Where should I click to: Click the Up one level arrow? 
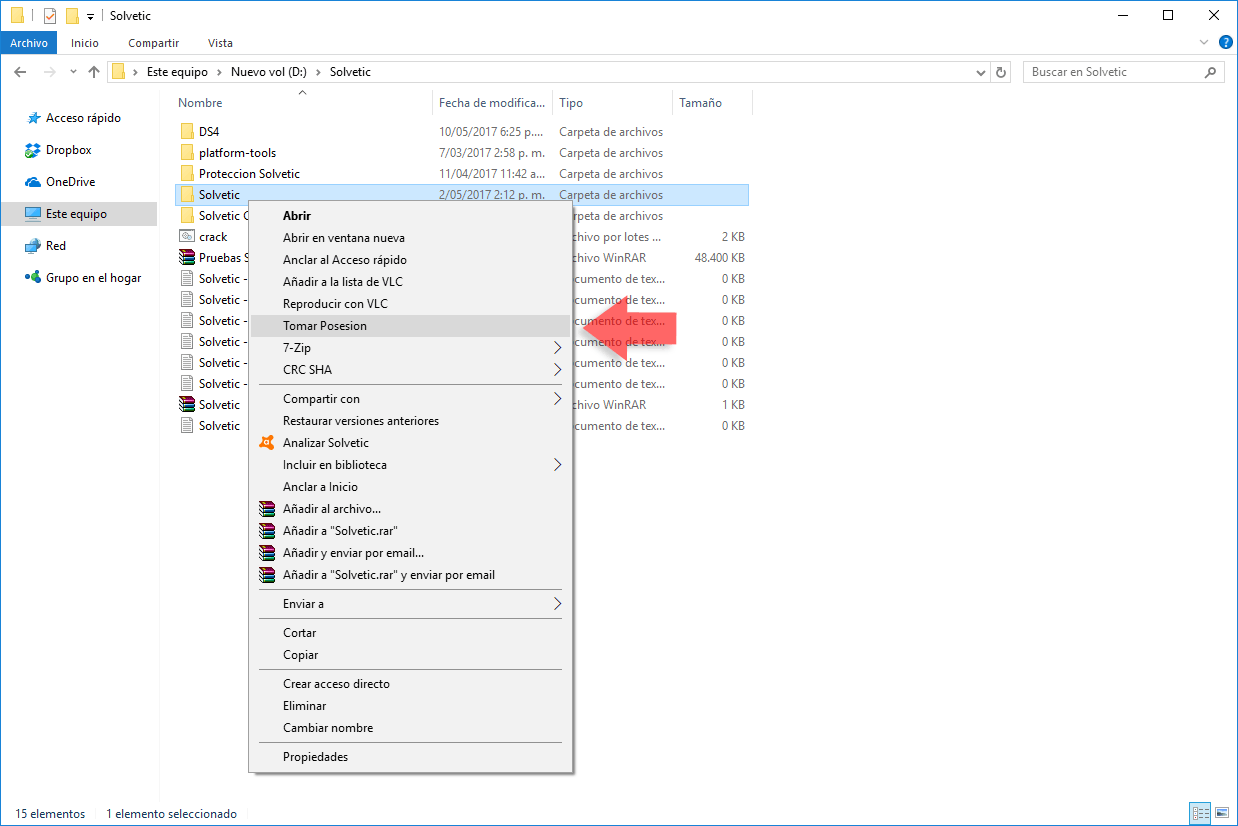[94, 72]
